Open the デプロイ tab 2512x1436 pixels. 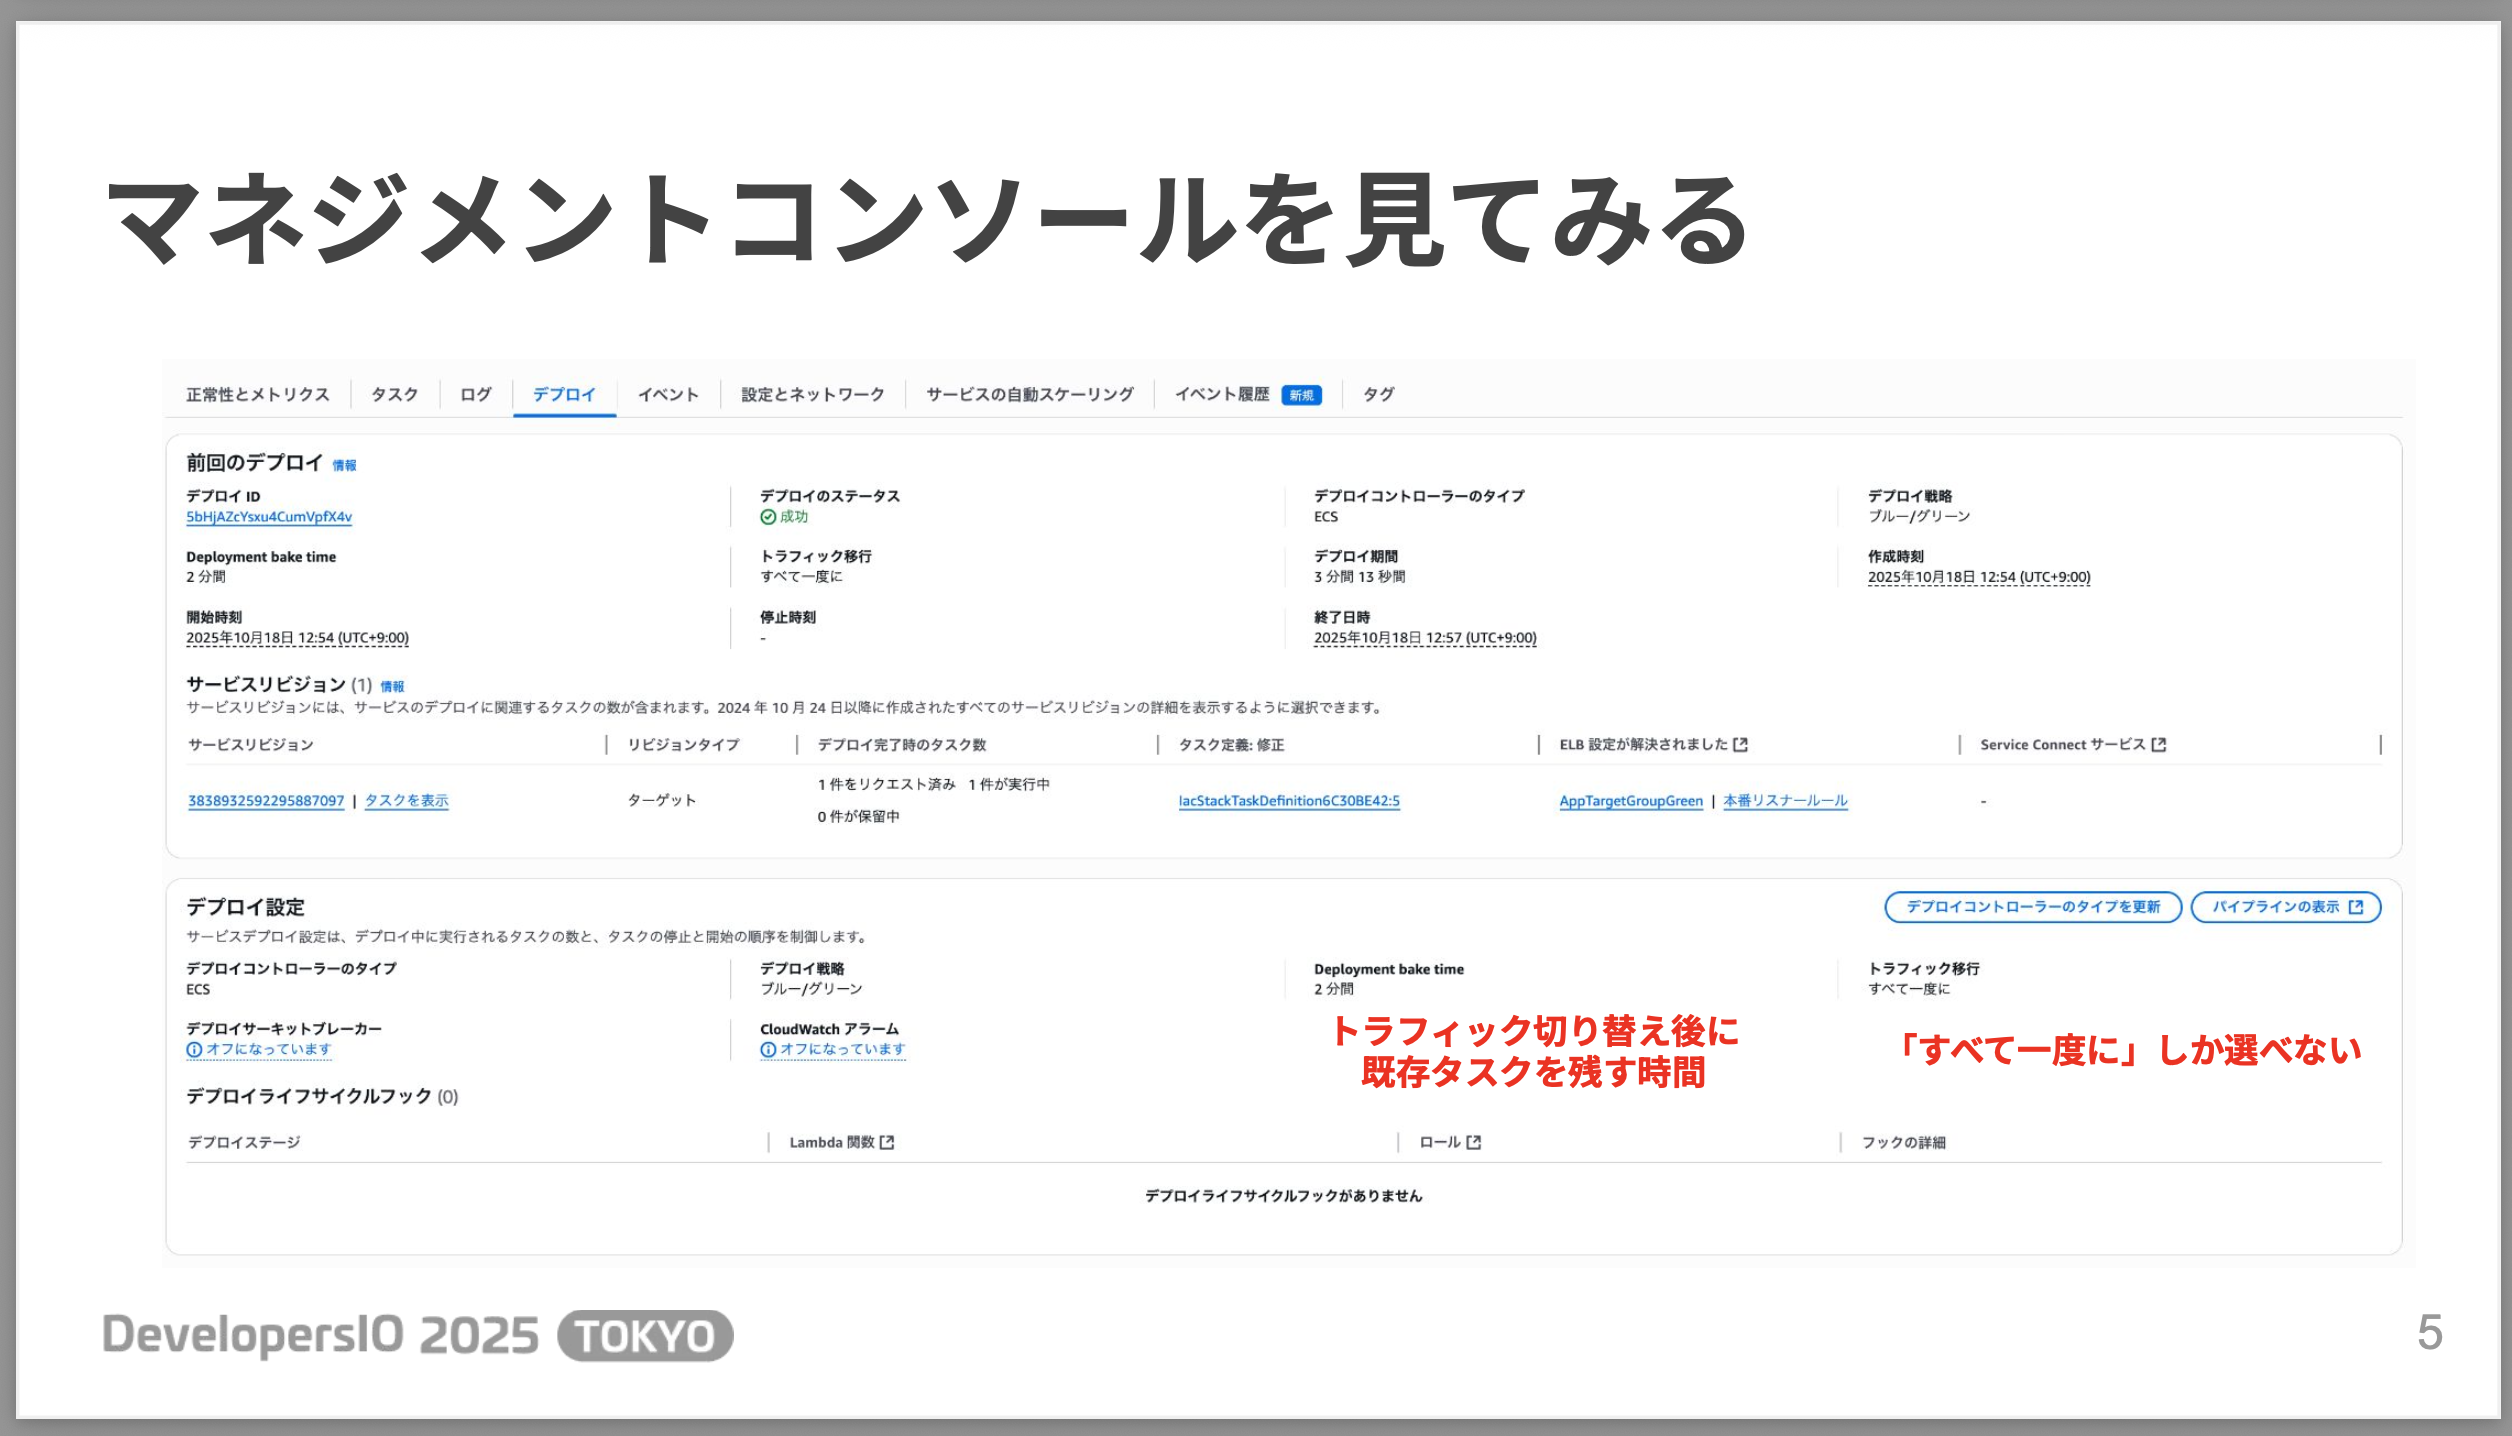[x=564, y=394]
